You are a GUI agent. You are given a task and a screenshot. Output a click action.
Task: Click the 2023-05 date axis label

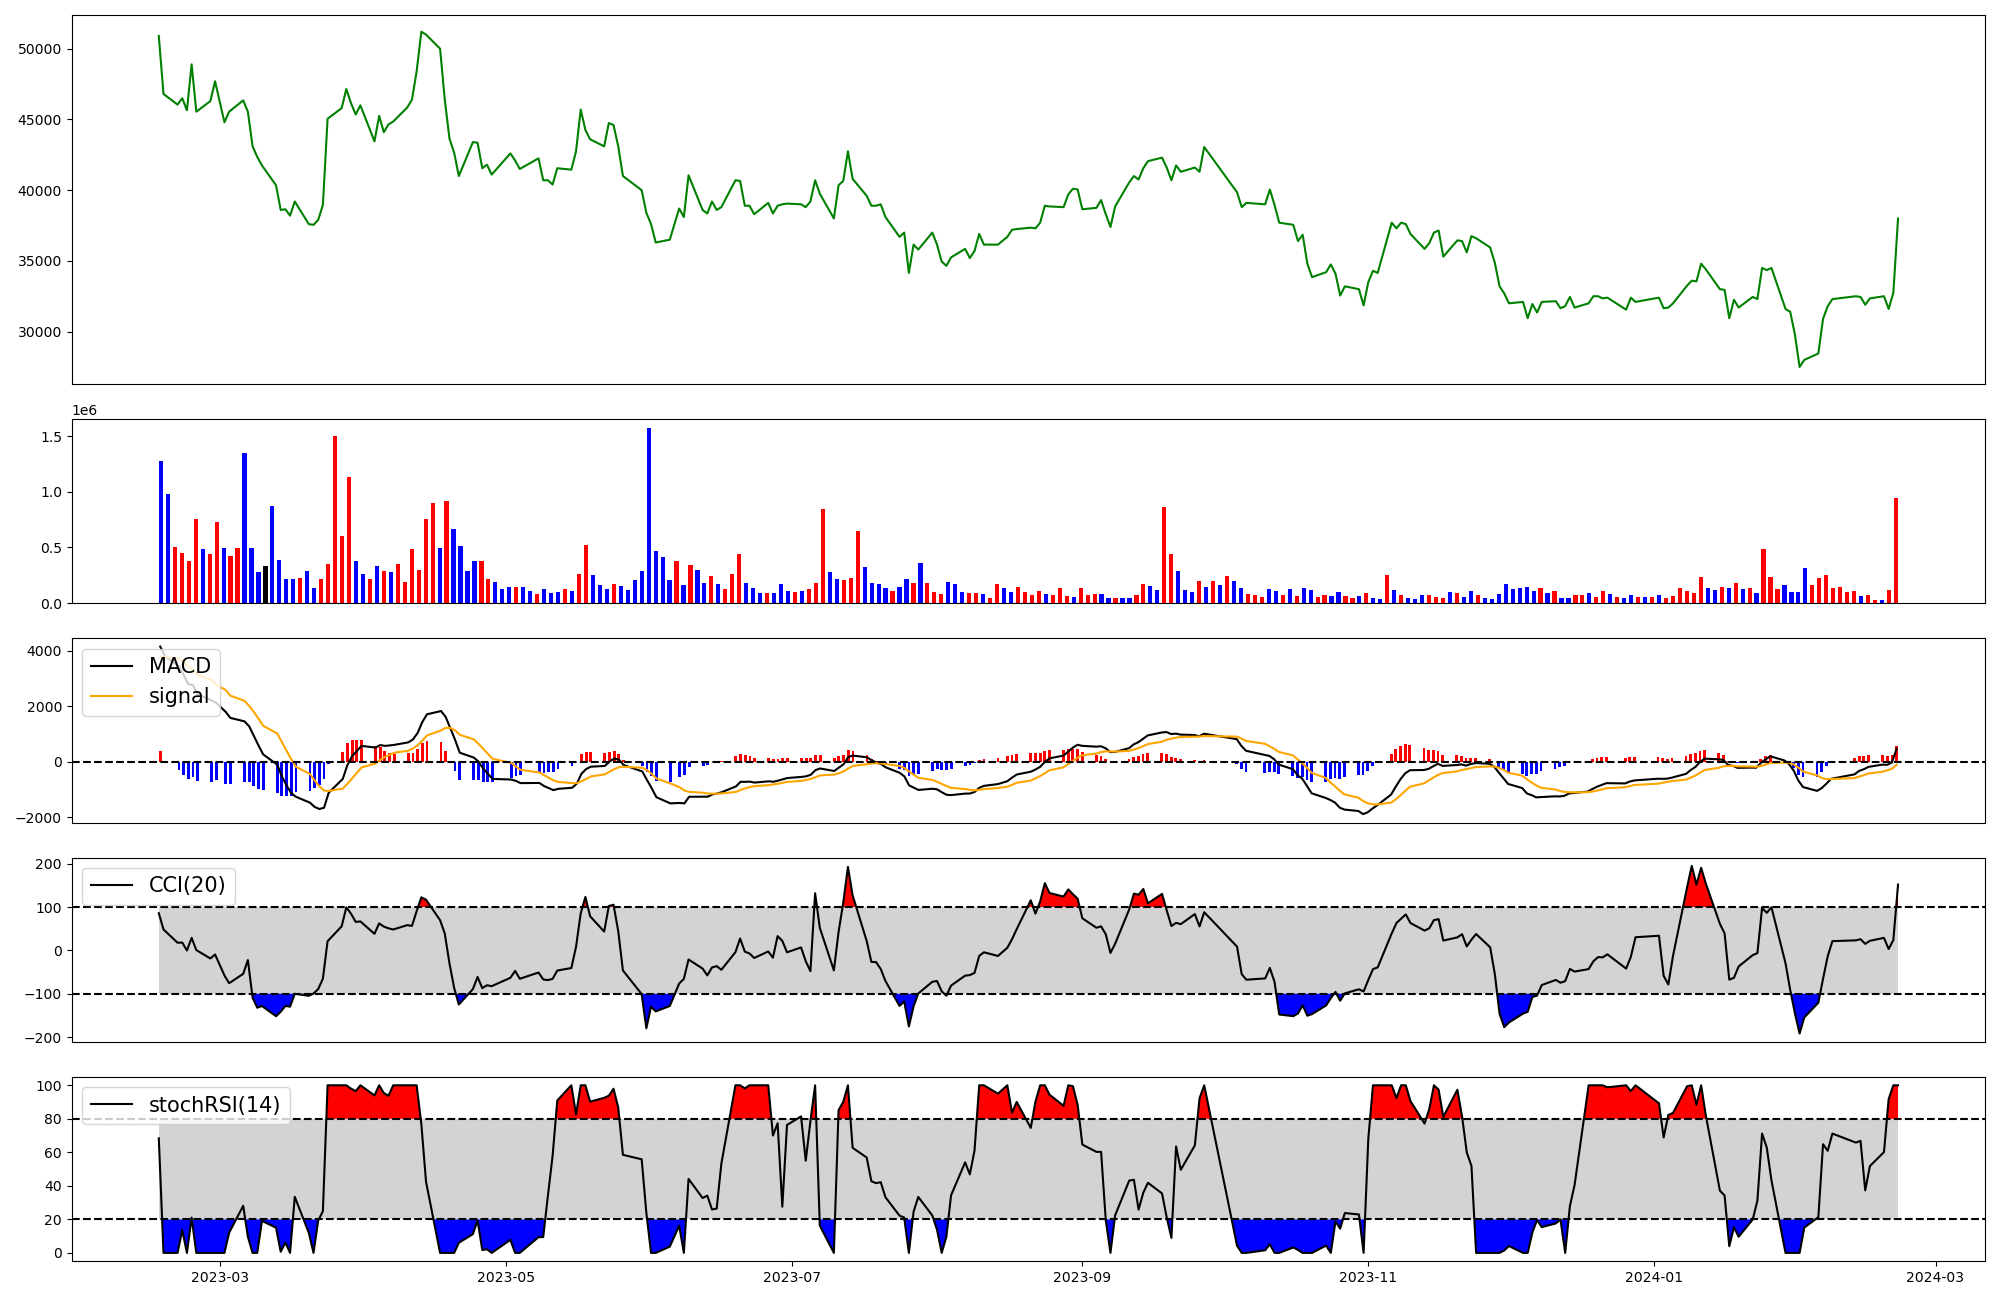click(x=507, y=1277)
